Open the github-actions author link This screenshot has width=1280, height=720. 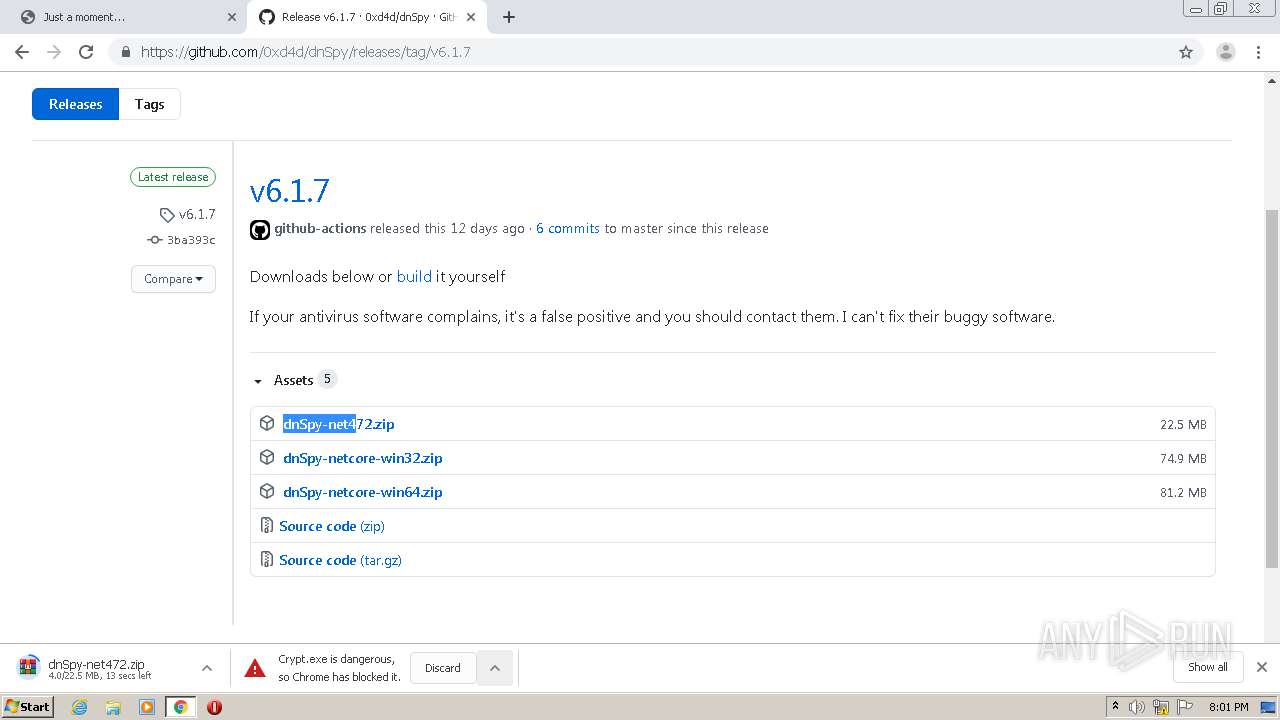click(x=320, y=228)
